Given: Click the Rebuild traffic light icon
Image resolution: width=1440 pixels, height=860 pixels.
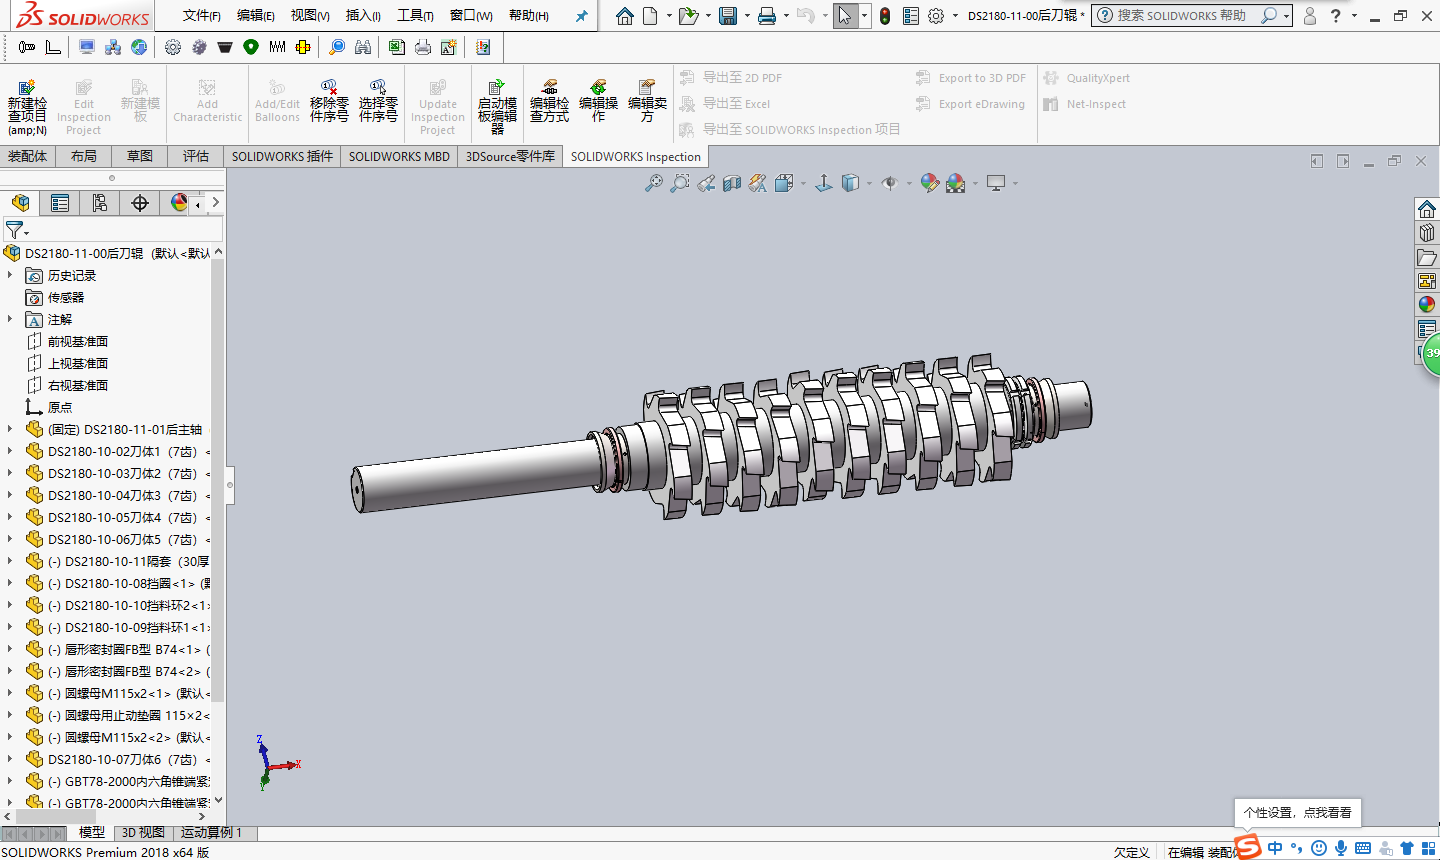Looking at the screenshot, I should point(885,16).
